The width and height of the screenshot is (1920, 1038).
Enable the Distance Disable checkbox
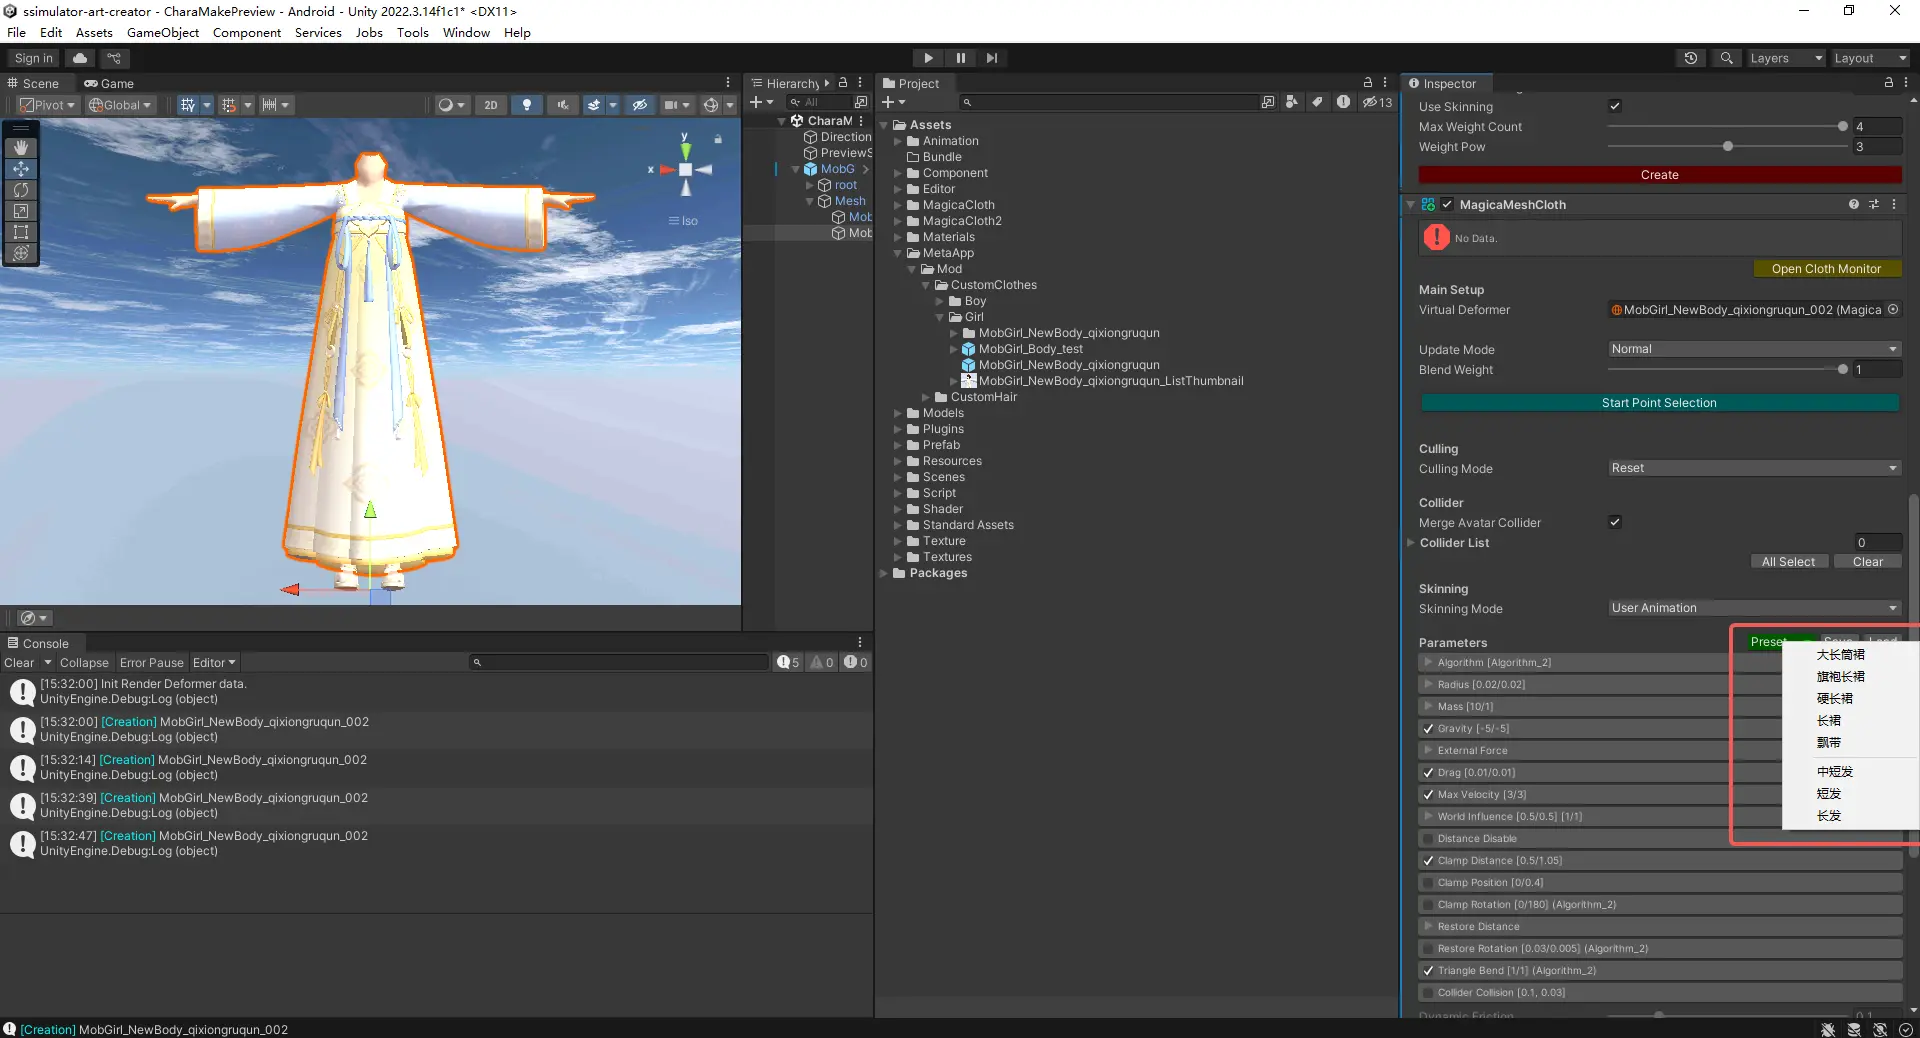(1428, 839)
